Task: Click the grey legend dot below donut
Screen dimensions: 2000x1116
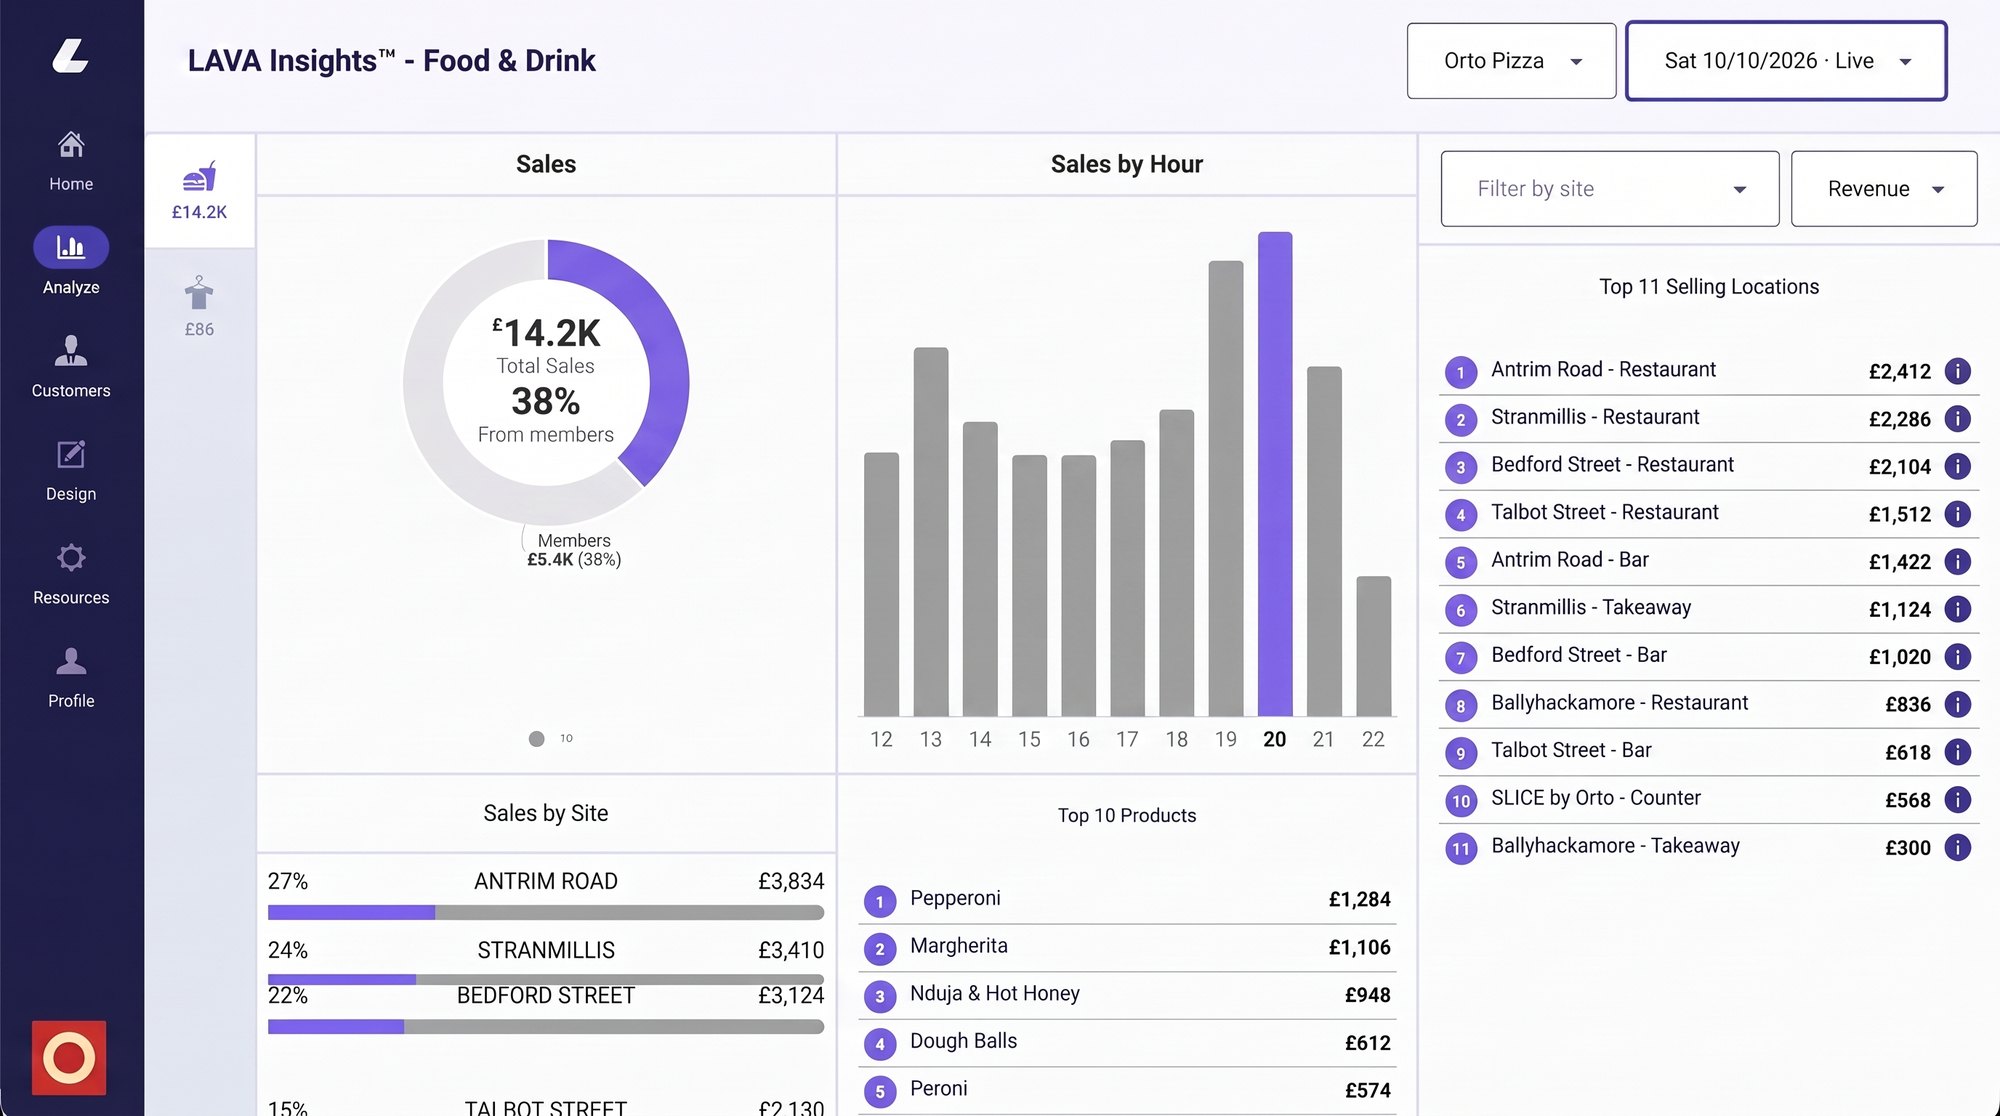Action: pyautogui.click(x=537, y=739)
